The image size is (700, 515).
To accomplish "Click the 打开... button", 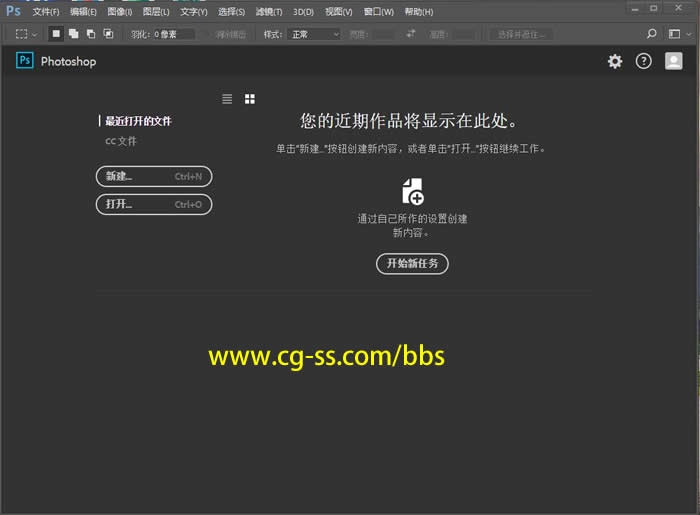I will point(154,204).
